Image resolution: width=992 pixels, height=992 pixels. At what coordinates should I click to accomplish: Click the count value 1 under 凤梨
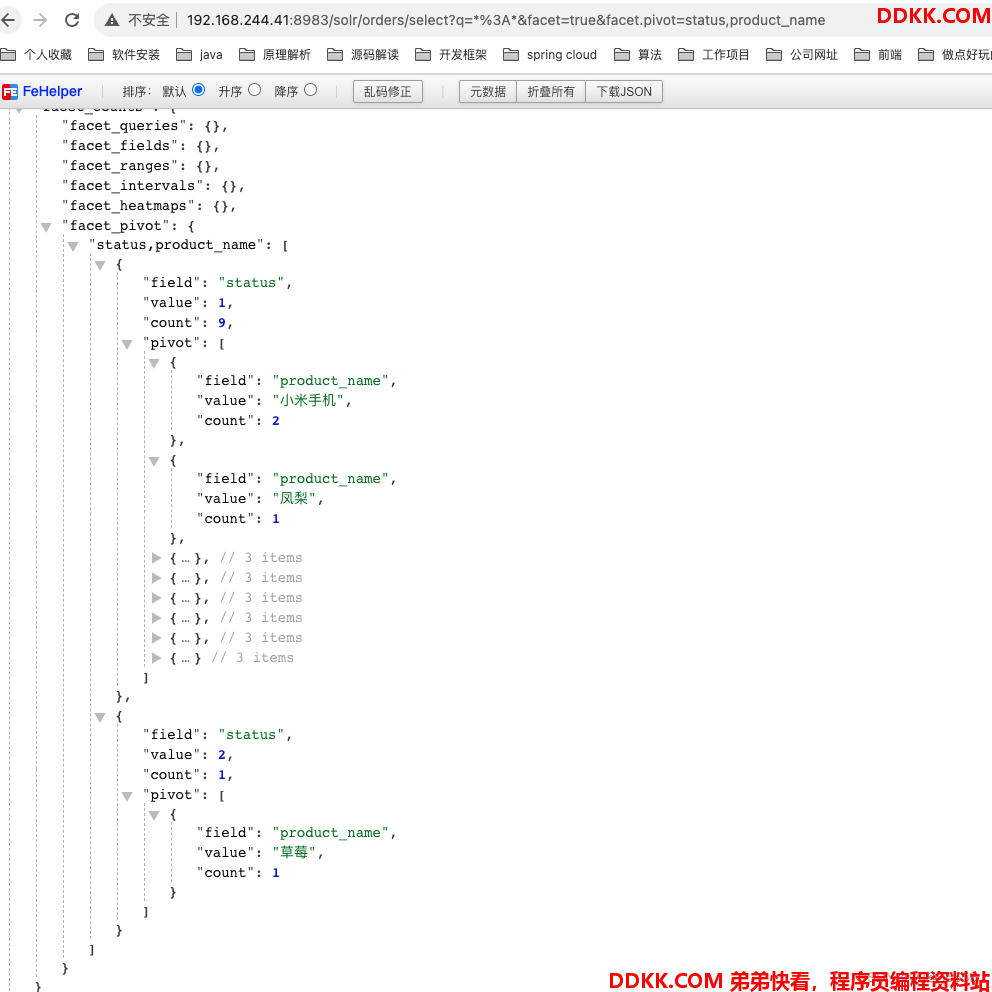[x=276, y=519]
